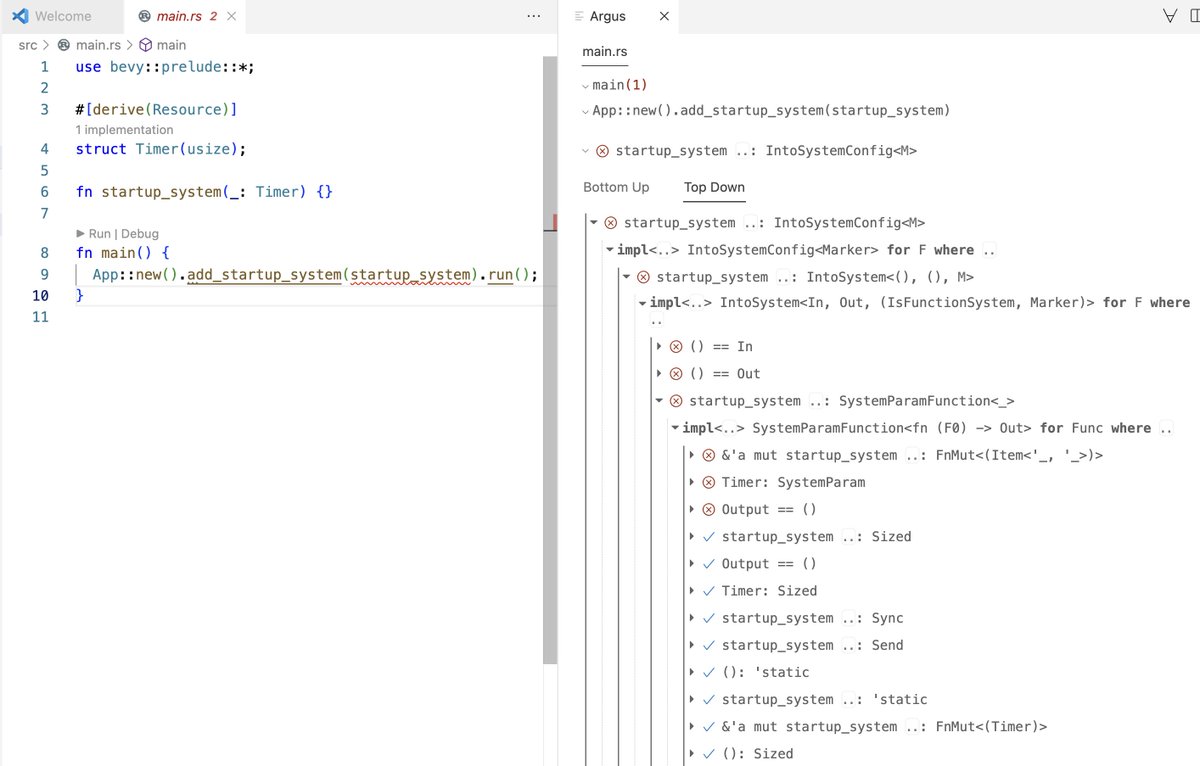
Task: Expand the failed Output == () node
Action: coord(692,509)
